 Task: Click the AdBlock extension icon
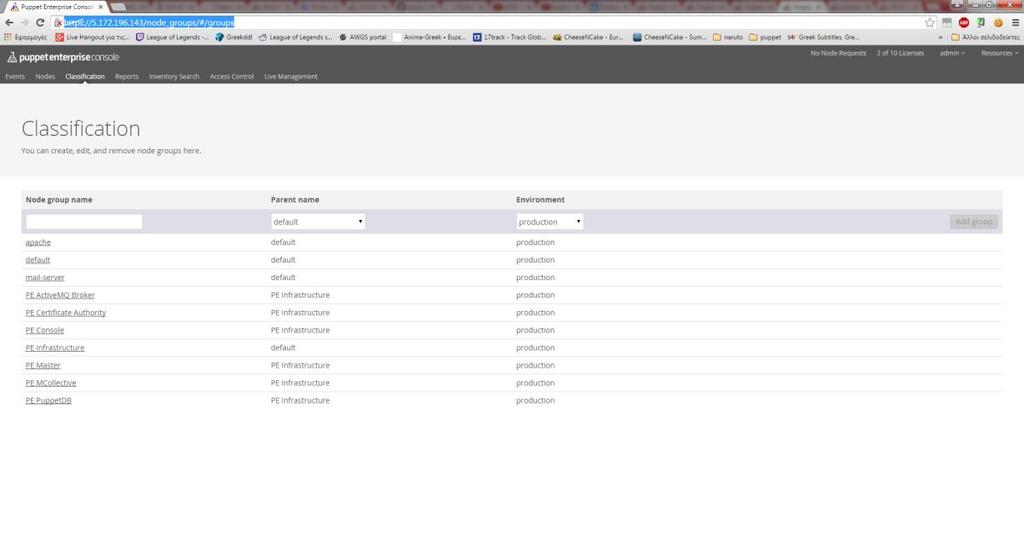964,22
